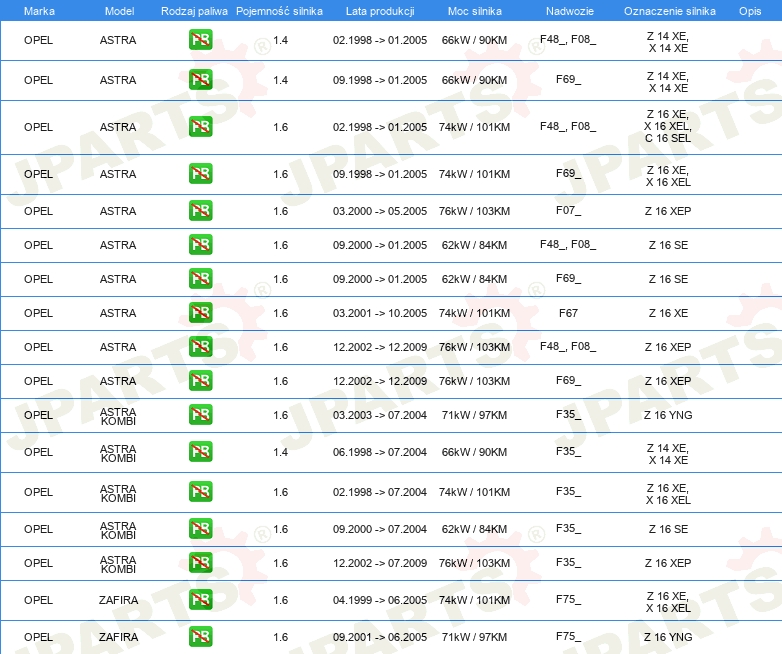Viewport: 782px width, 654px height.
Task: Click petrol icon in Astra 1.4 F48_, F08_ row
Action: click(200, 40)
